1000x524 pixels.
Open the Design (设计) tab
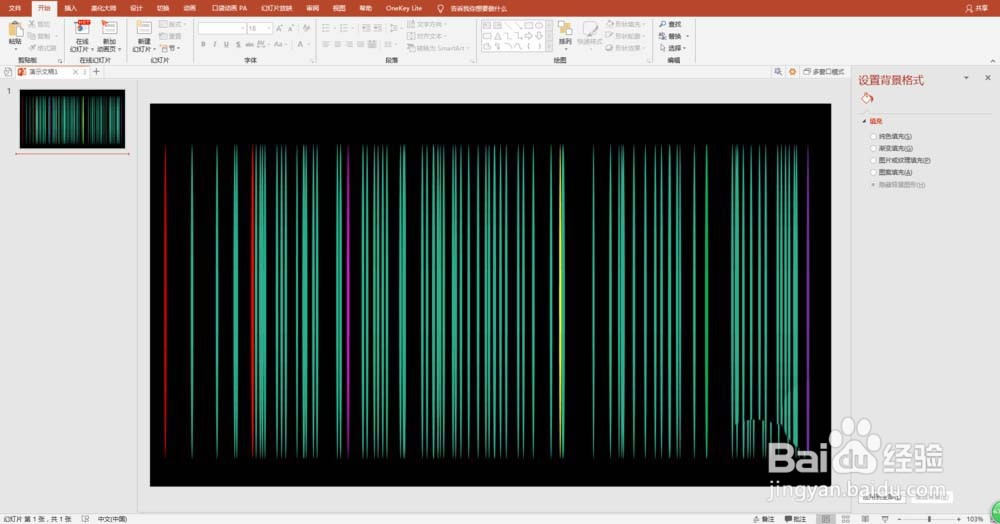136,8
